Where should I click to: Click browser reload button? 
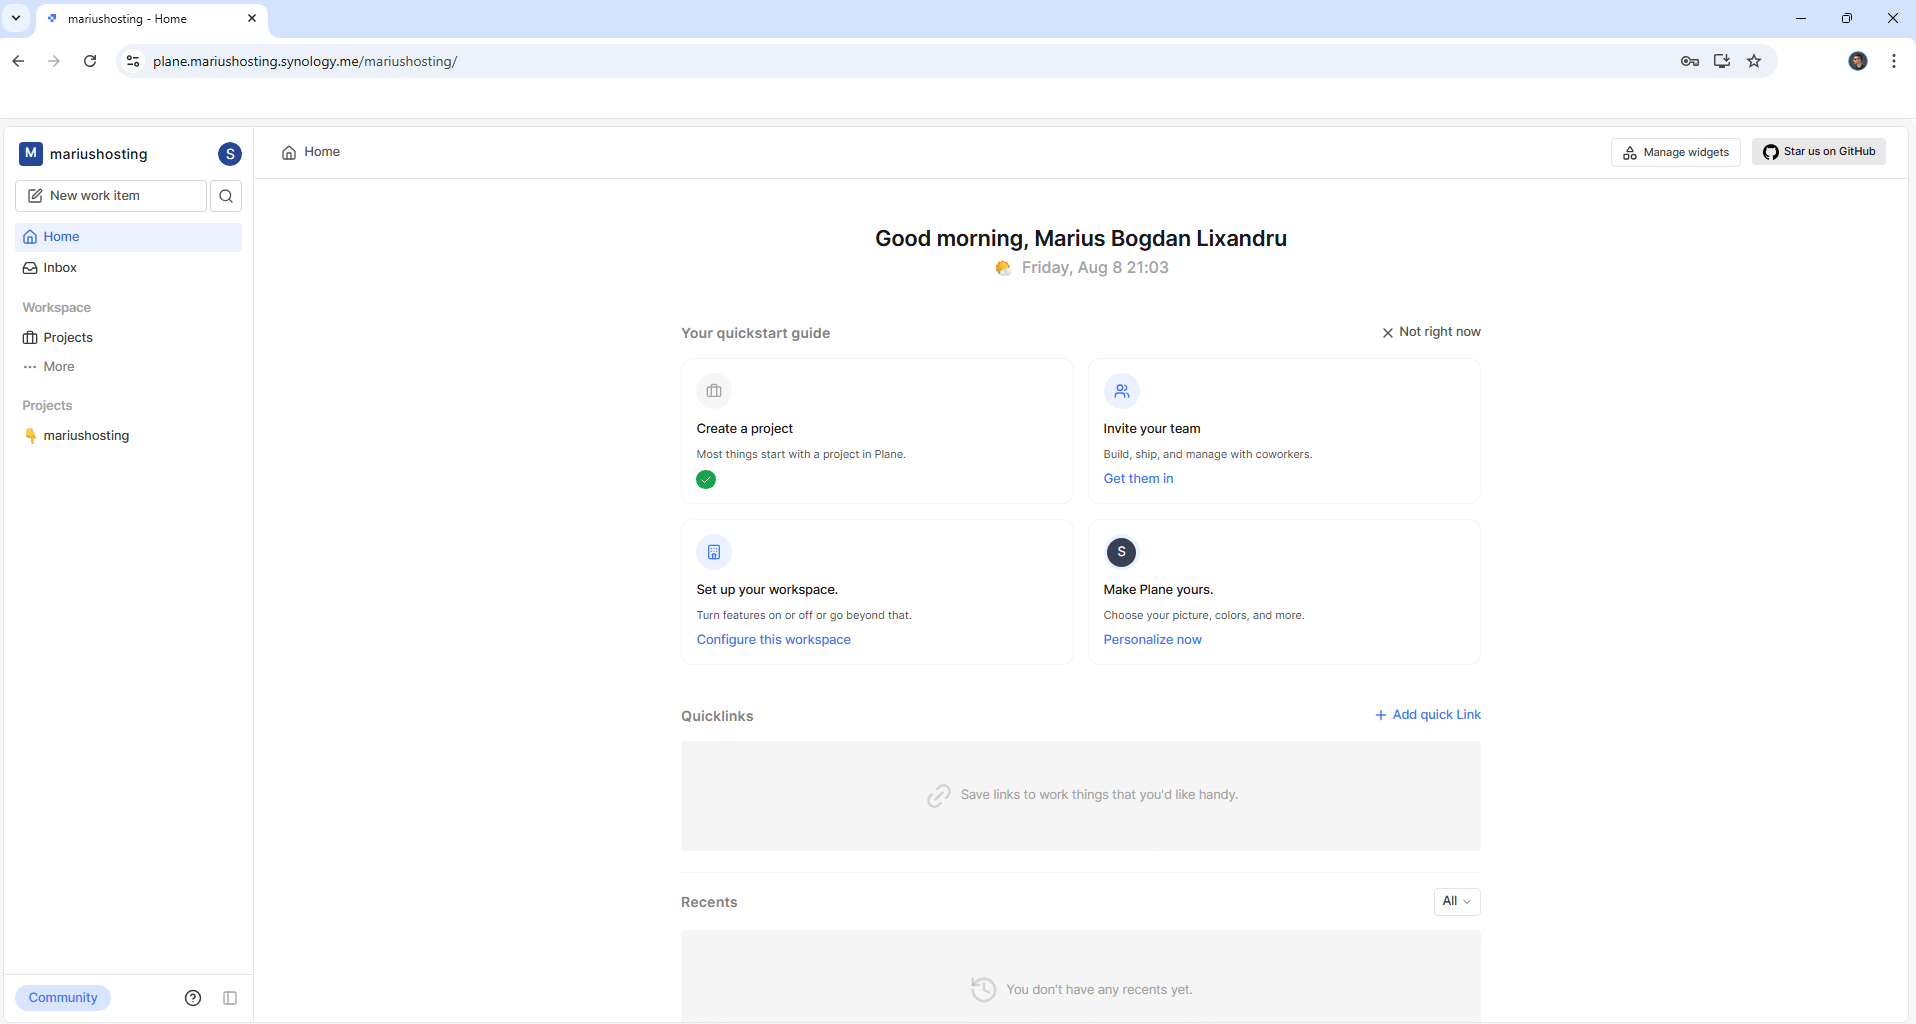point(90,61)
